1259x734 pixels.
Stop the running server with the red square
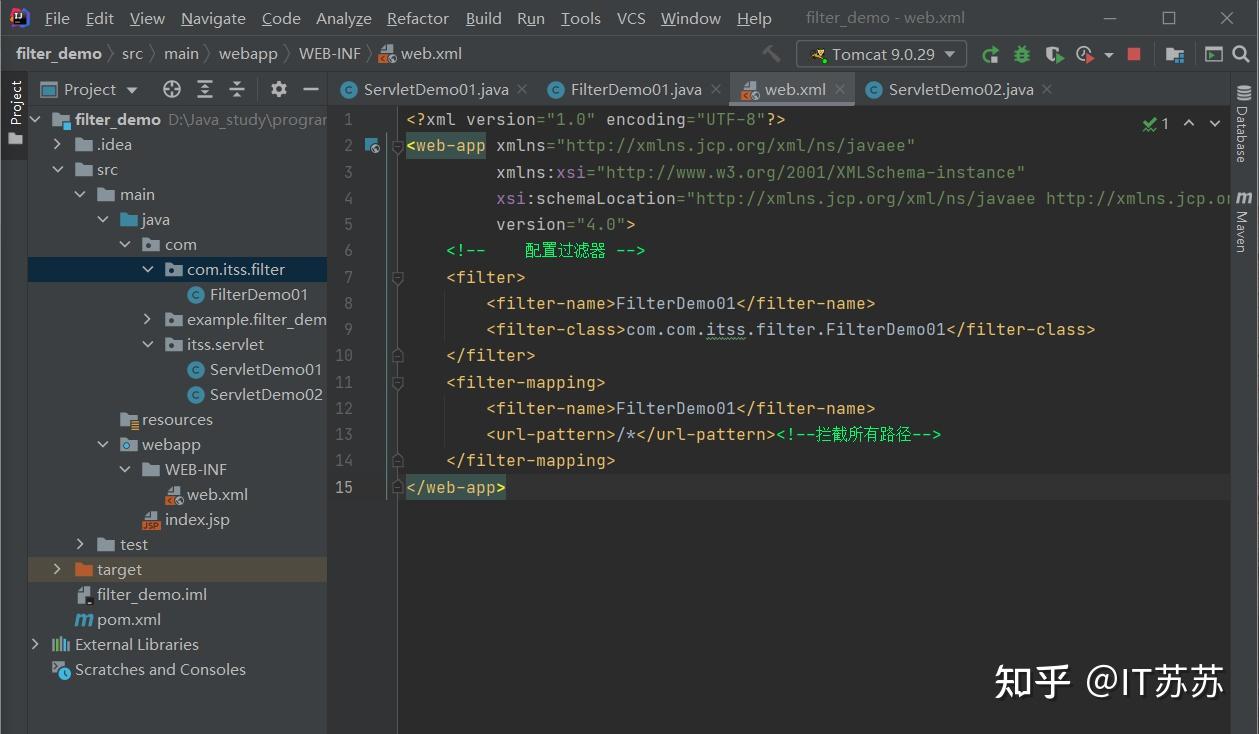pyautogui.click(x=1134, y=54)
